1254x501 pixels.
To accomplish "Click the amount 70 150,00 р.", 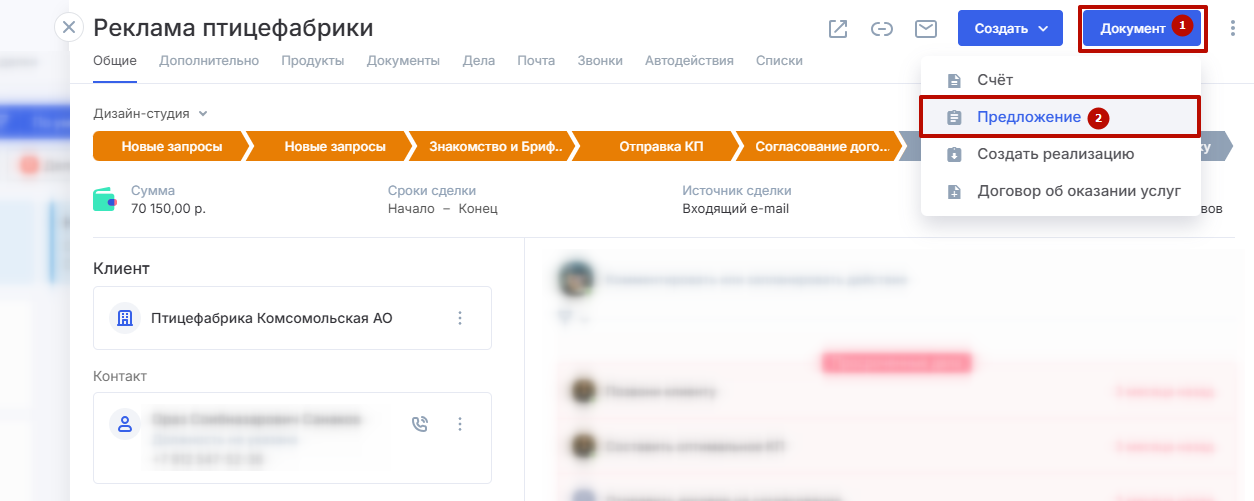I will coord(168,209).
